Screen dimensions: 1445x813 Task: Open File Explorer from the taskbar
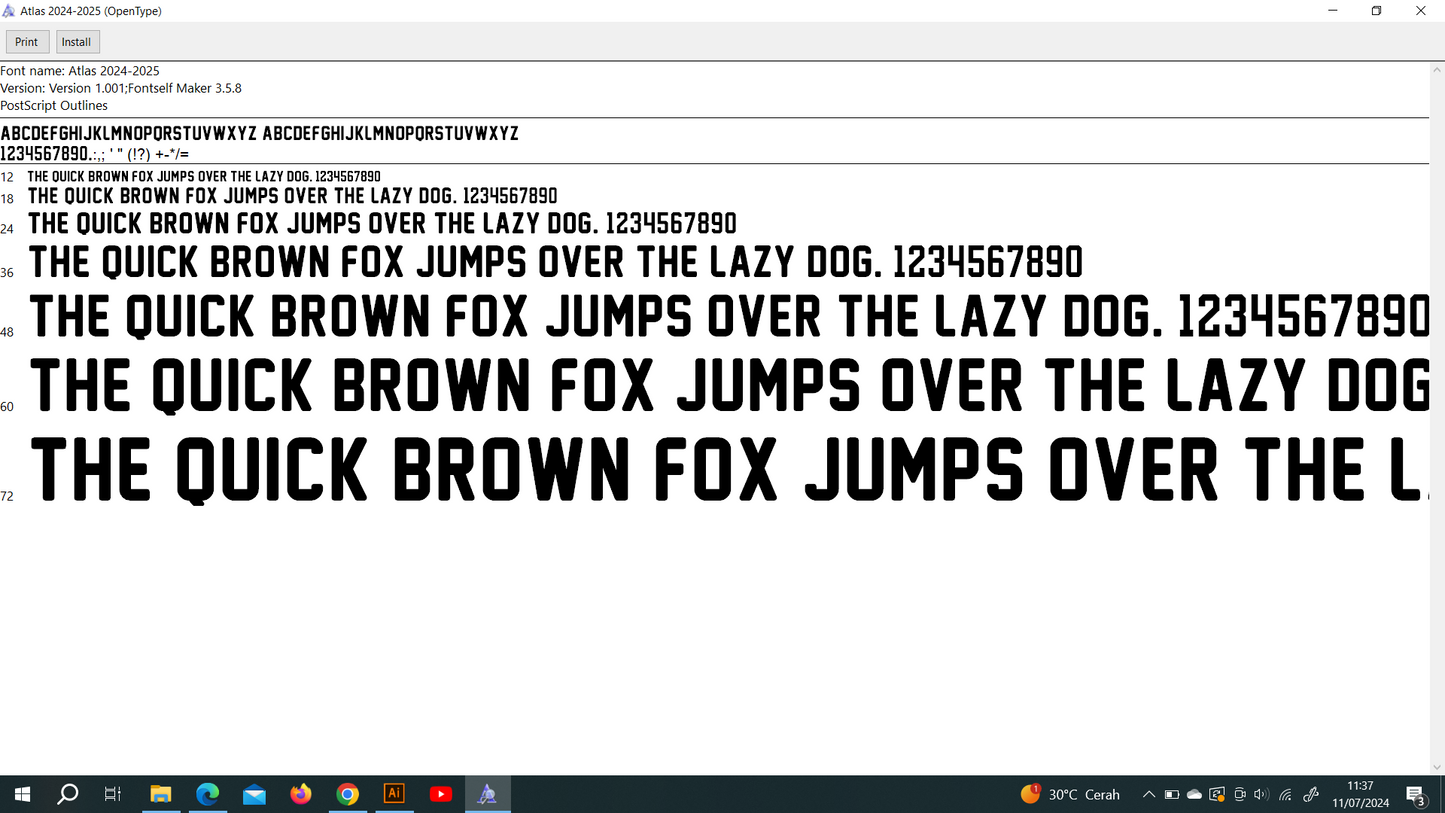[x=161, y=794]
